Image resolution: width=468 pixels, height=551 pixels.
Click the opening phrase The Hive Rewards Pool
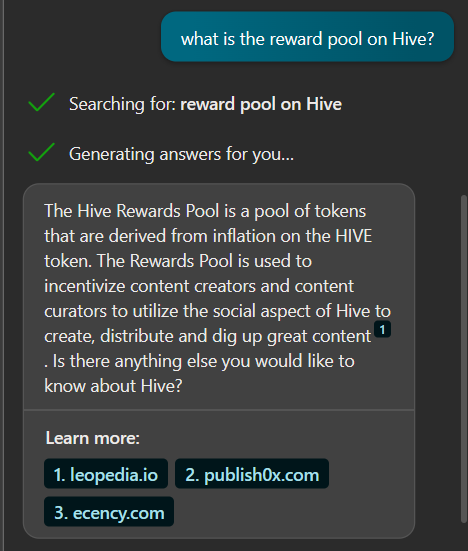pyautogui.click(x=132, y=211)
